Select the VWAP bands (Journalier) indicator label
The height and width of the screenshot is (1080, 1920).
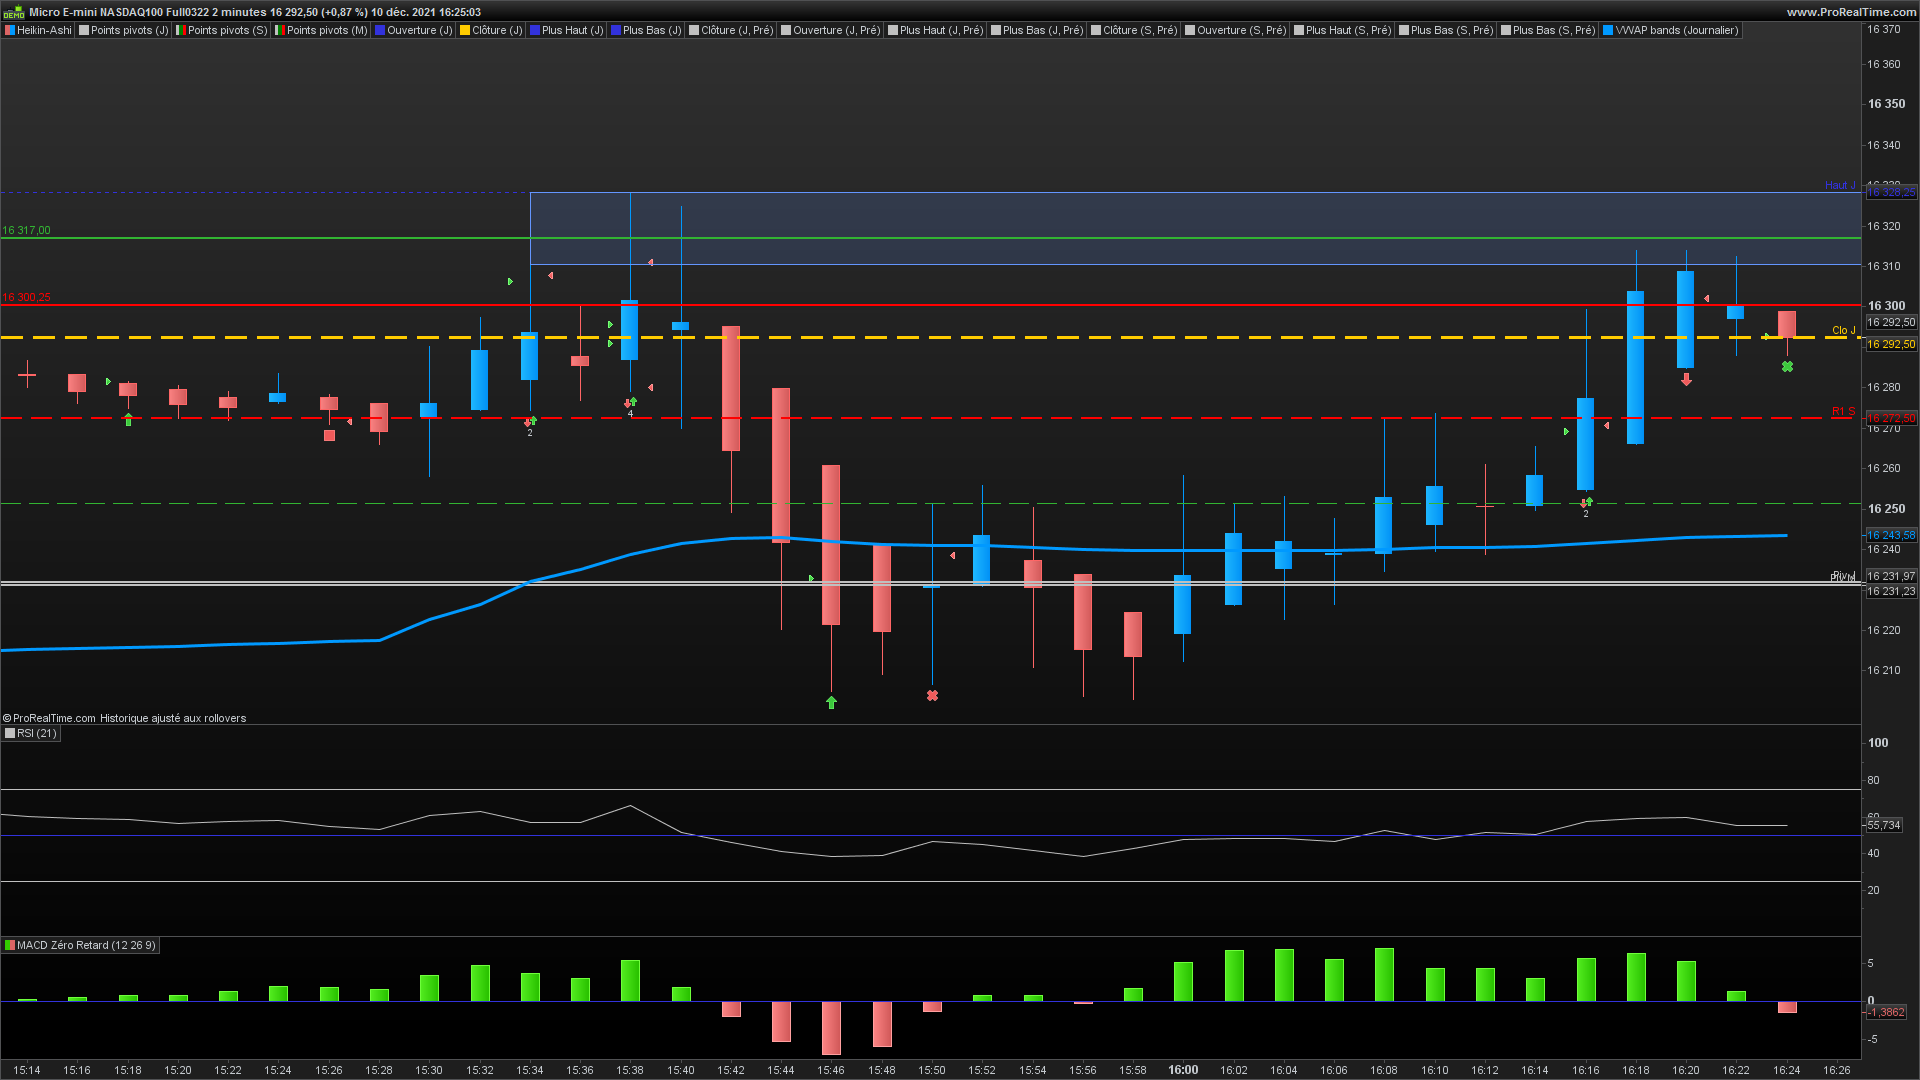[x=1676, y=30]
